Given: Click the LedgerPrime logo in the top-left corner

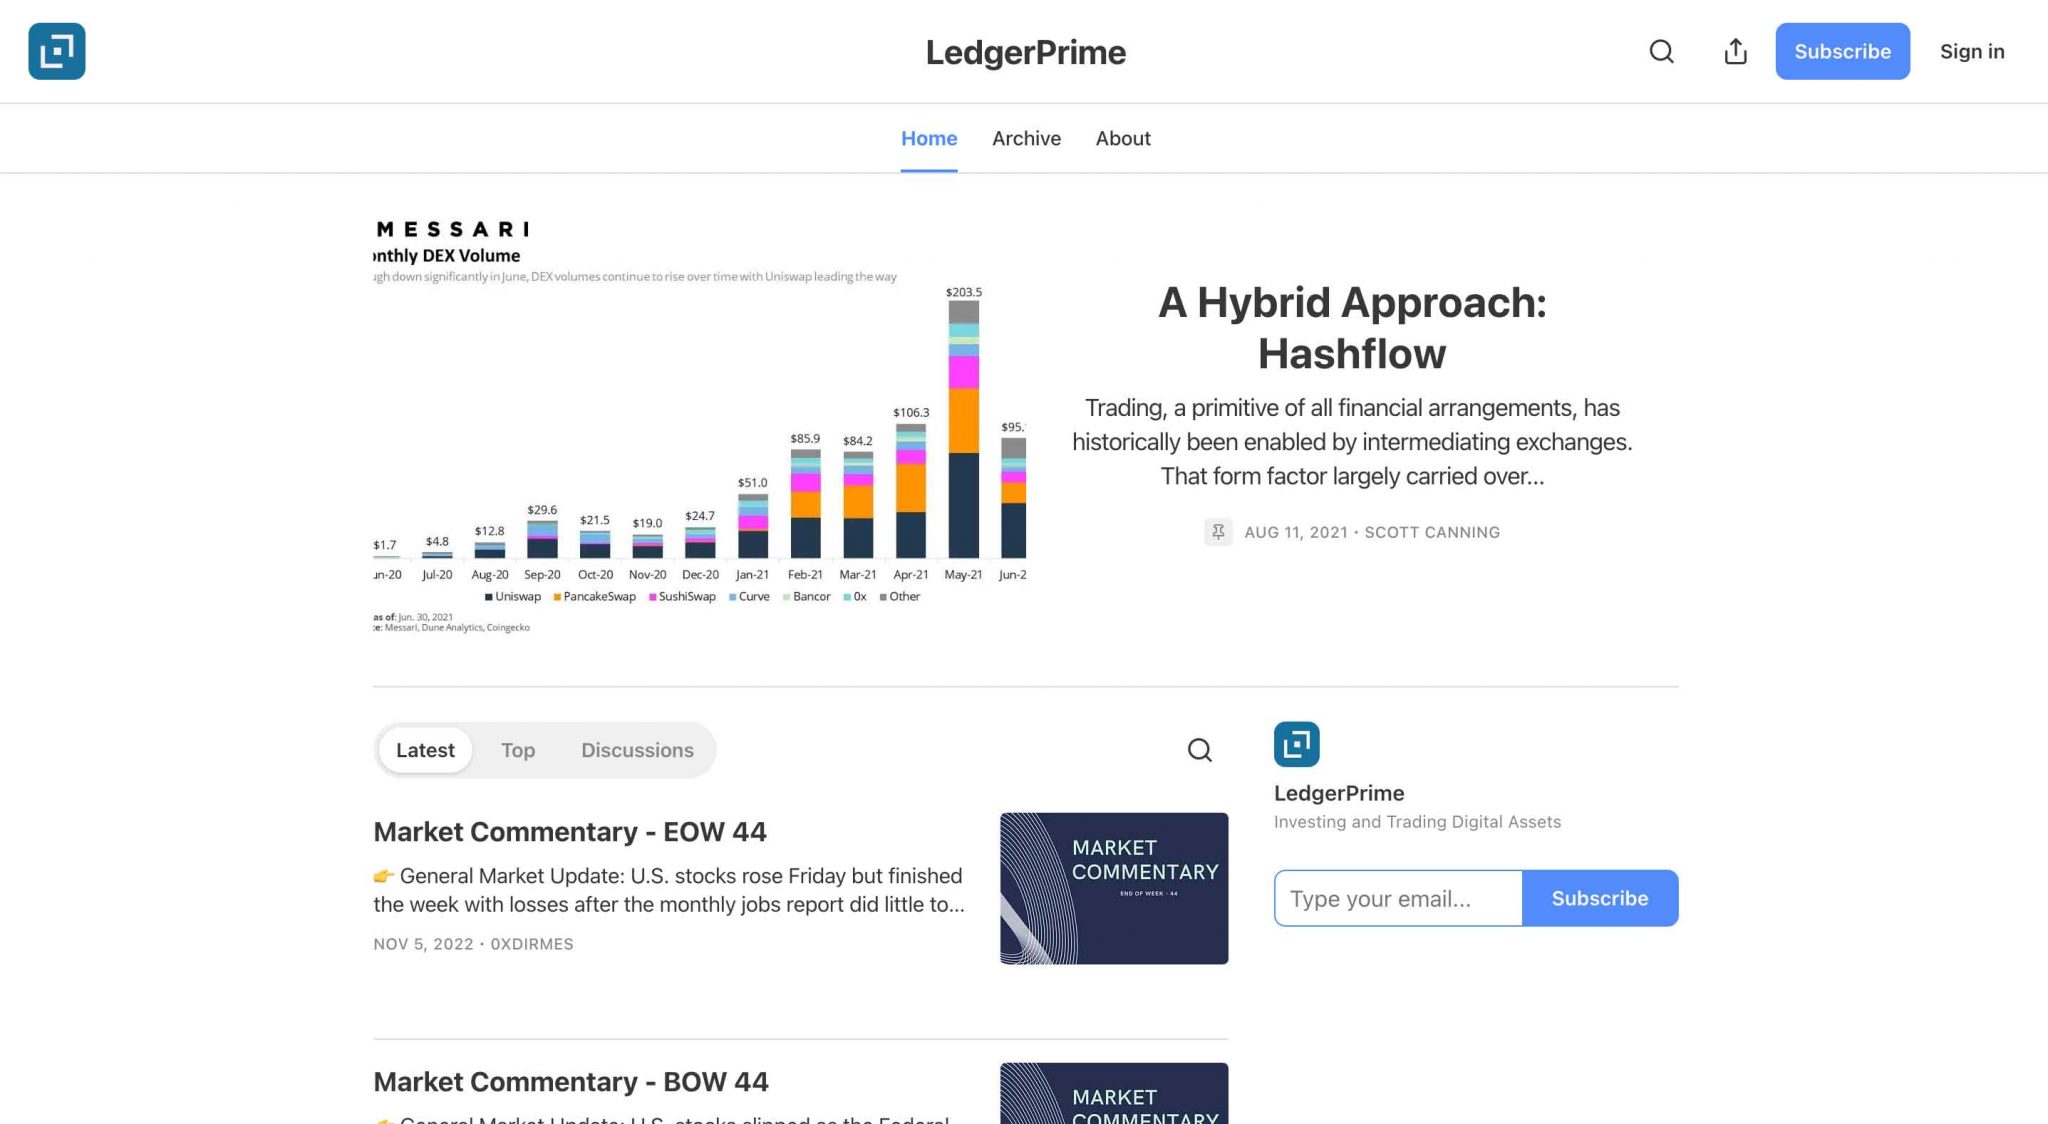Looking at the screenshot, I should click(57, 51).
